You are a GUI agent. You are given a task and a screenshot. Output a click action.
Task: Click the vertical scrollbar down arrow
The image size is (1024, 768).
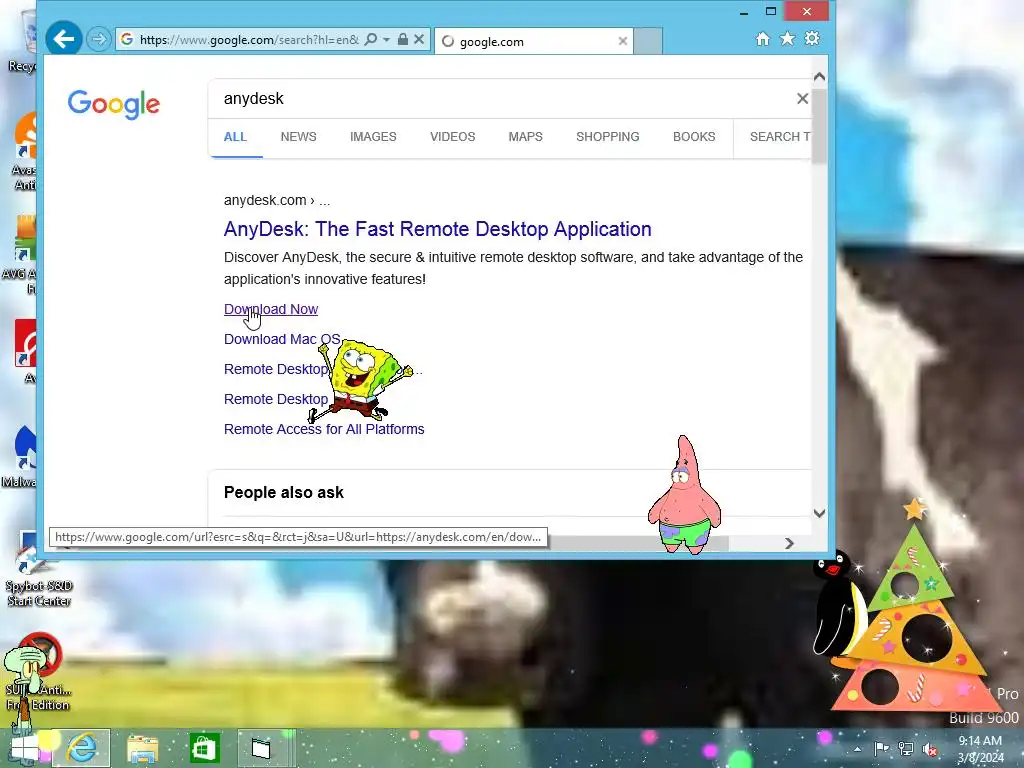820,513
